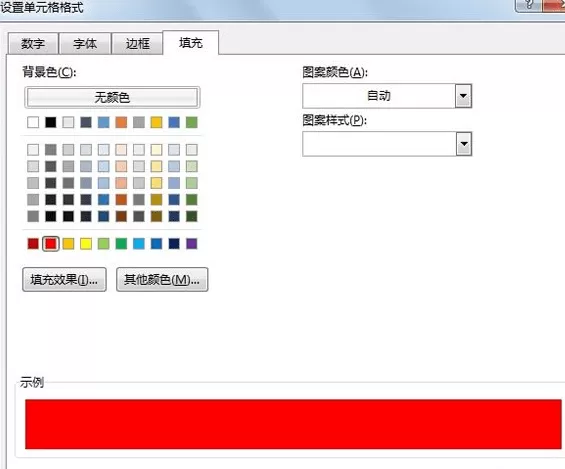Choose the selected bright red standard swatch

51,244
